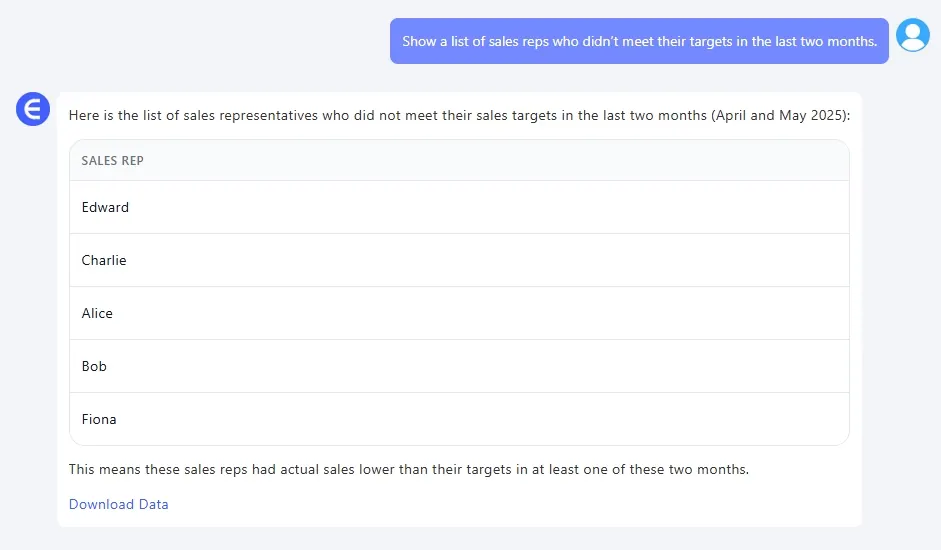Screen dimensions: 941x550
Task: Click the SALES REP column header
Action: (112, 161)
